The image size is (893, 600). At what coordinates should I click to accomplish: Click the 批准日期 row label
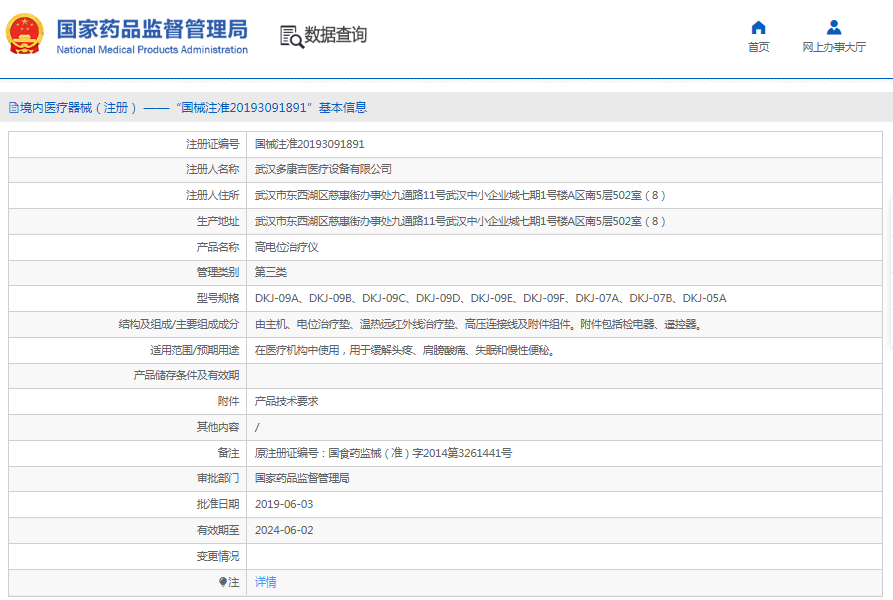pyautogui.click(x=218, y=504)
